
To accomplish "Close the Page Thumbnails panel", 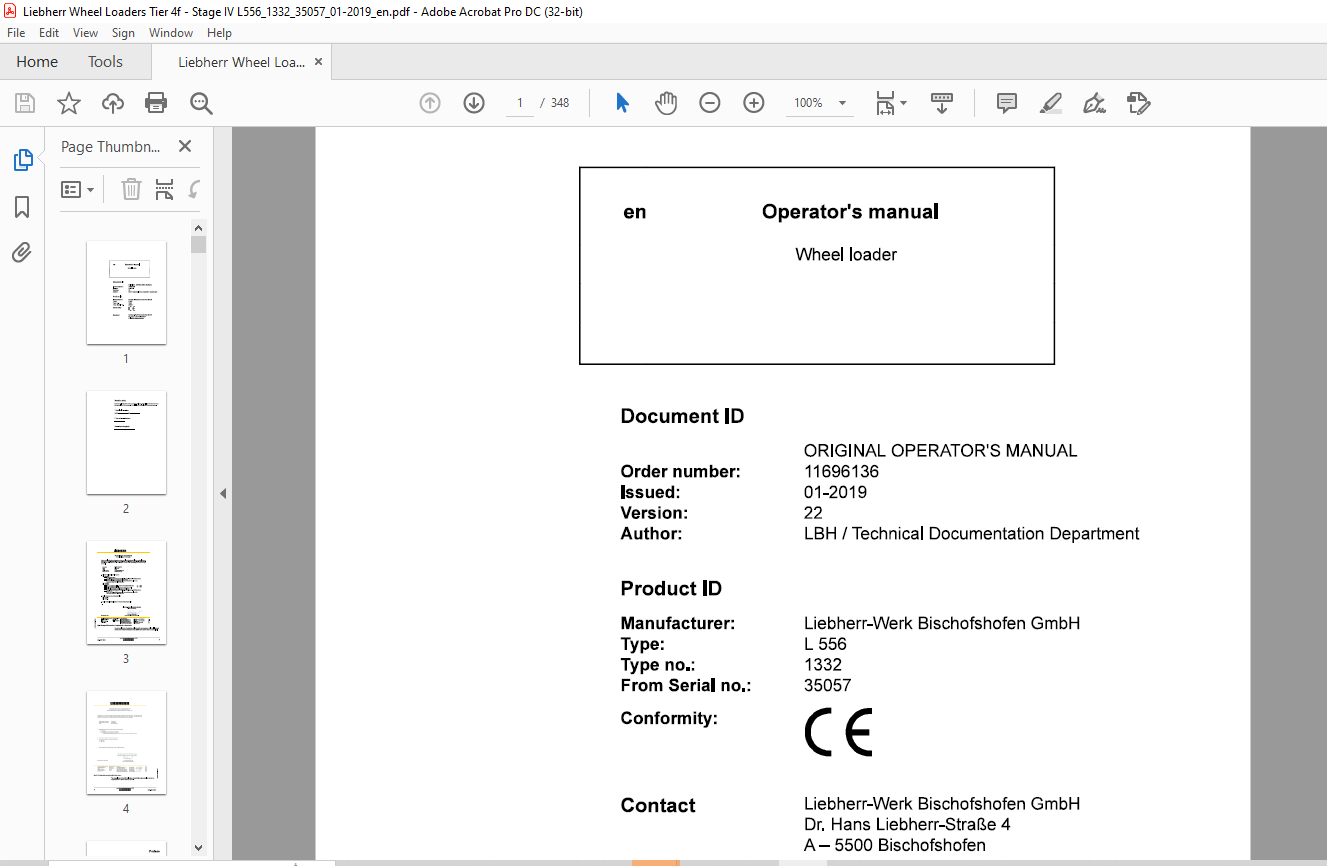I will coord(185,146).
